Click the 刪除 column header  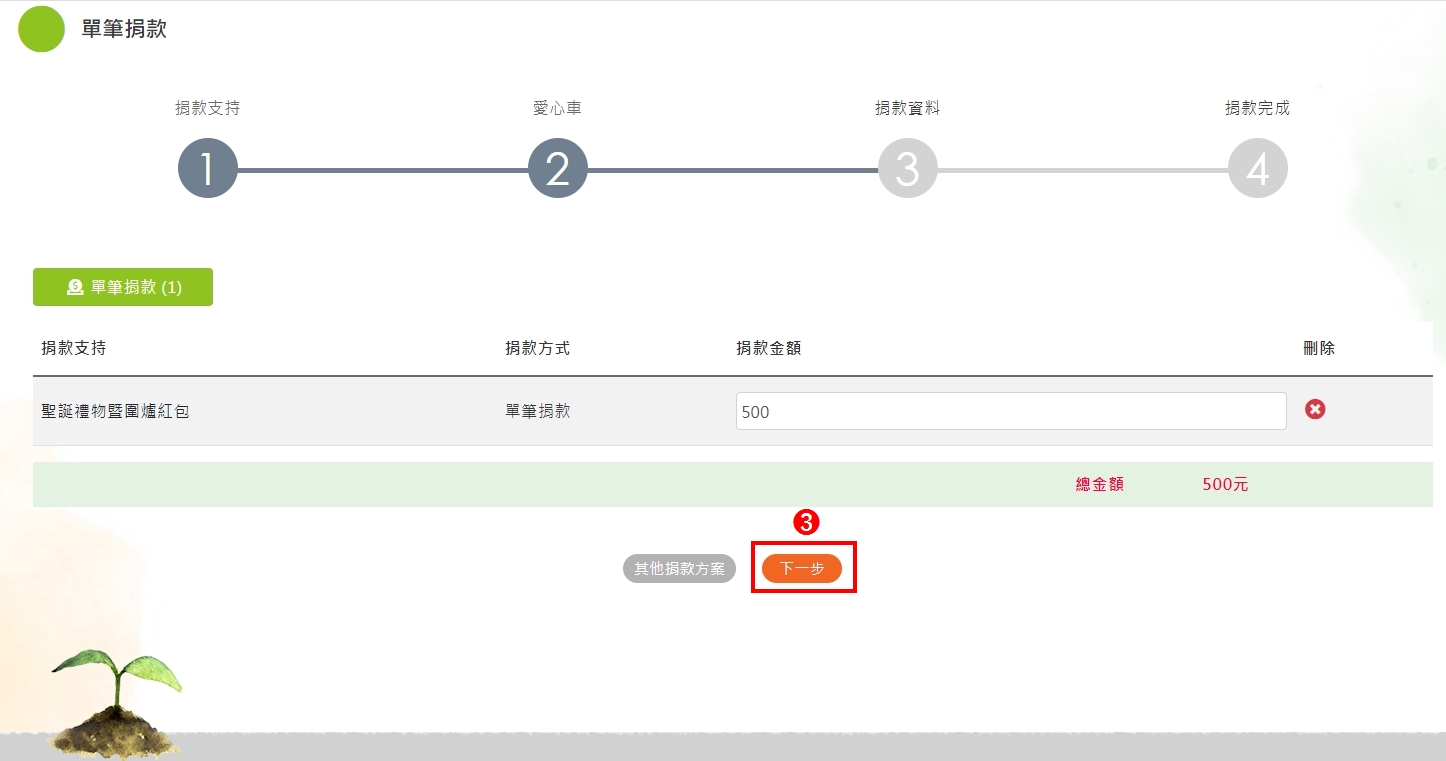(x=1319, y=348)
